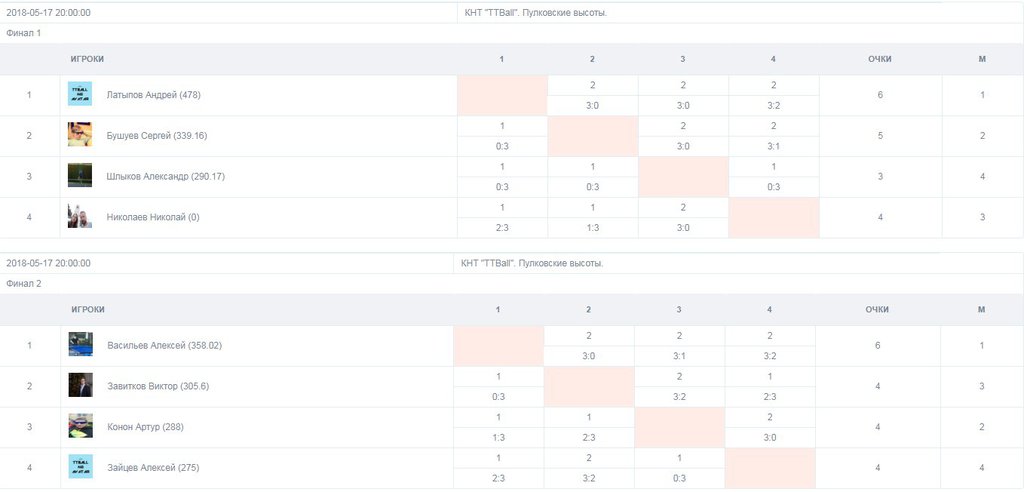The width and height of the screenshot is (1024, 492).
Task: Open player Бушуев Сергей (339.16) profile
Action: point(157,135)
